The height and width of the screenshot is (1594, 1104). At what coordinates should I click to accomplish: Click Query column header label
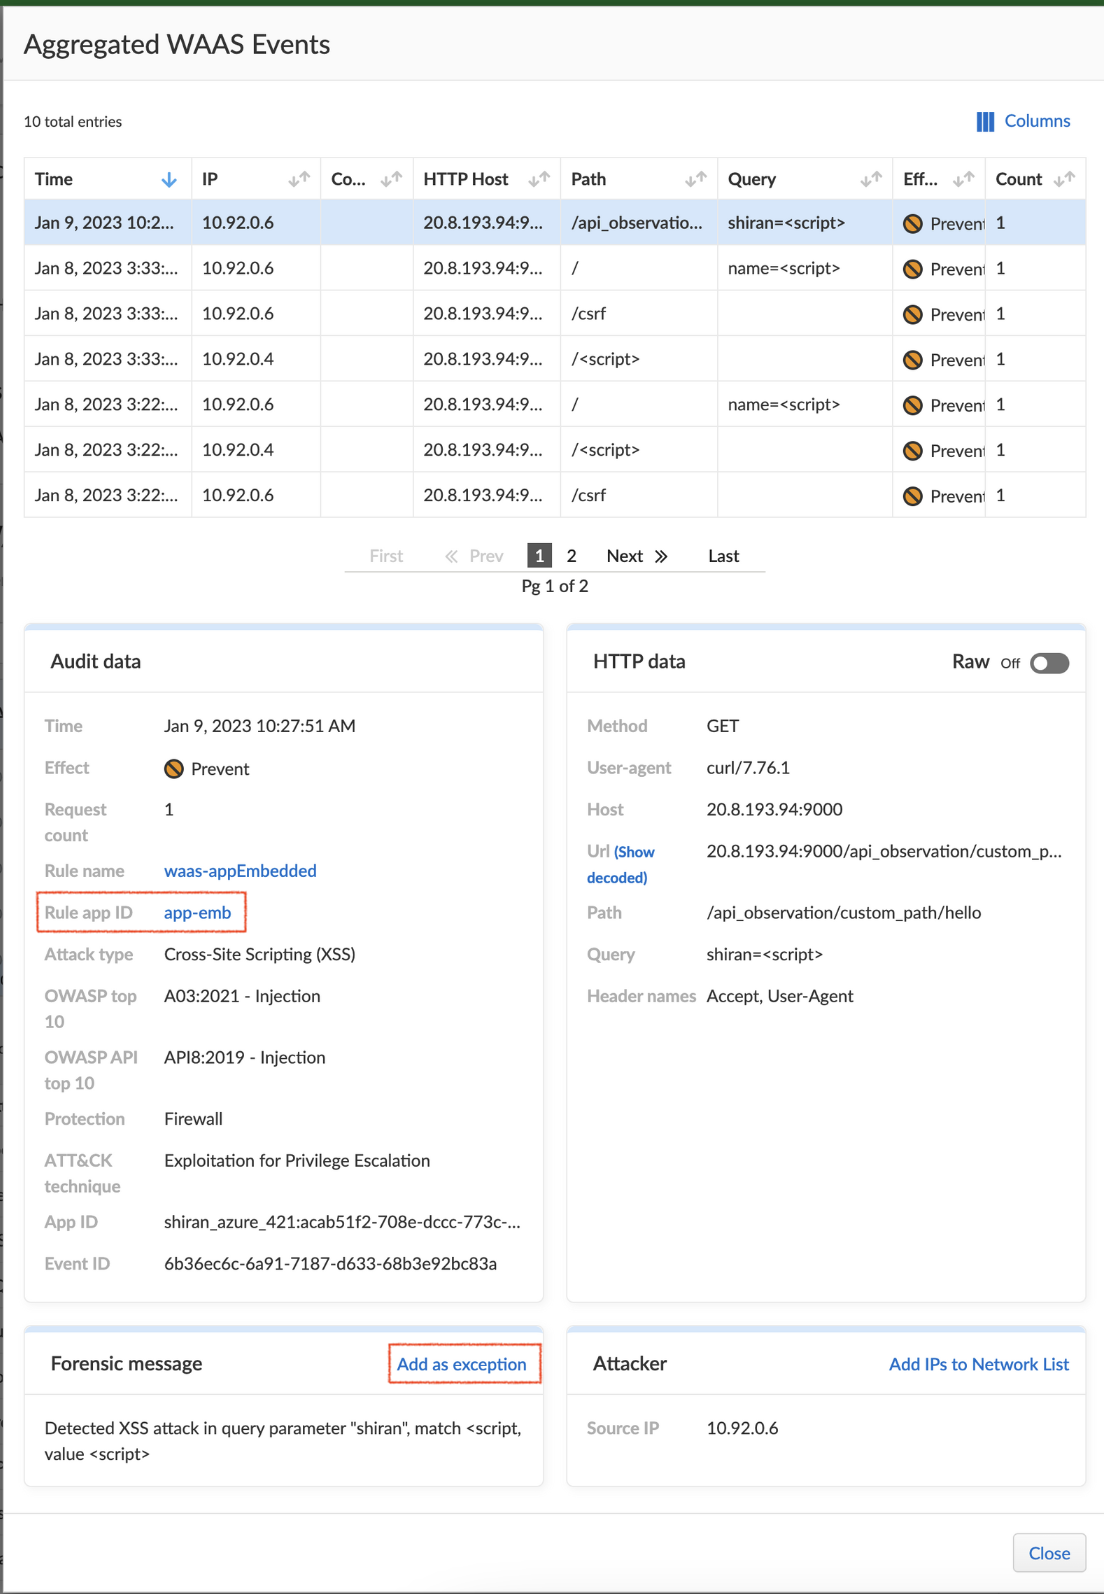coord(752,180)
